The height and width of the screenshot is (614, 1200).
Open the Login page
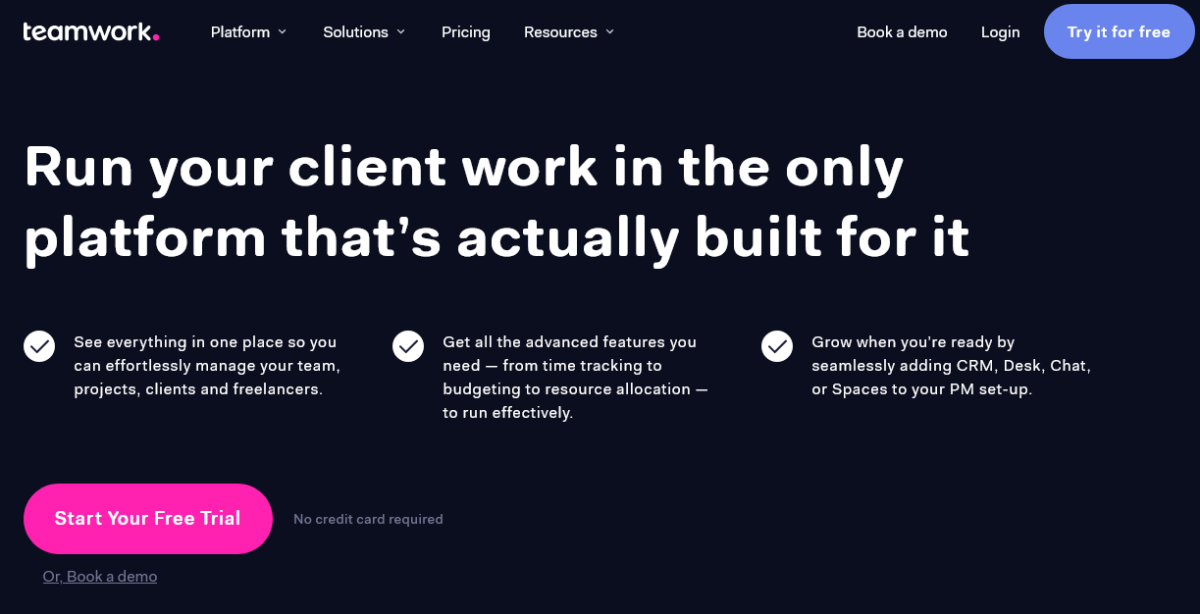pyautogui.click(x=1000, y=32)
